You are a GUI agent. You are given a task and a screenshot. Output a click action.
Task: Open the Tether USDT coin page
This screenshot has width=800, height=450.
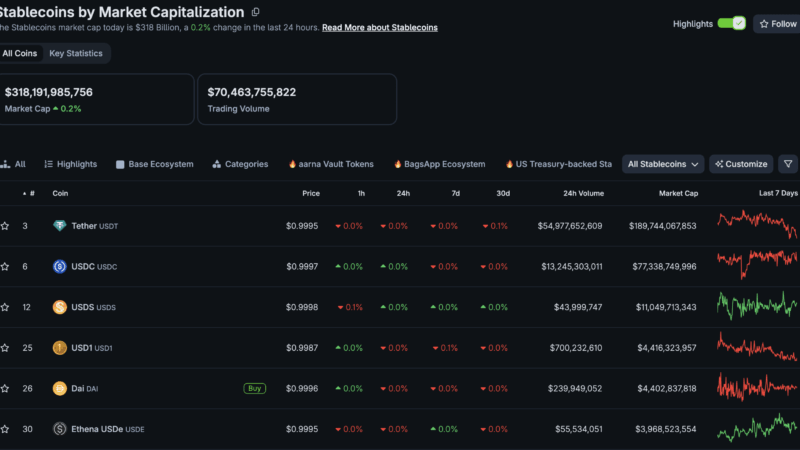(x=95, y=226)
